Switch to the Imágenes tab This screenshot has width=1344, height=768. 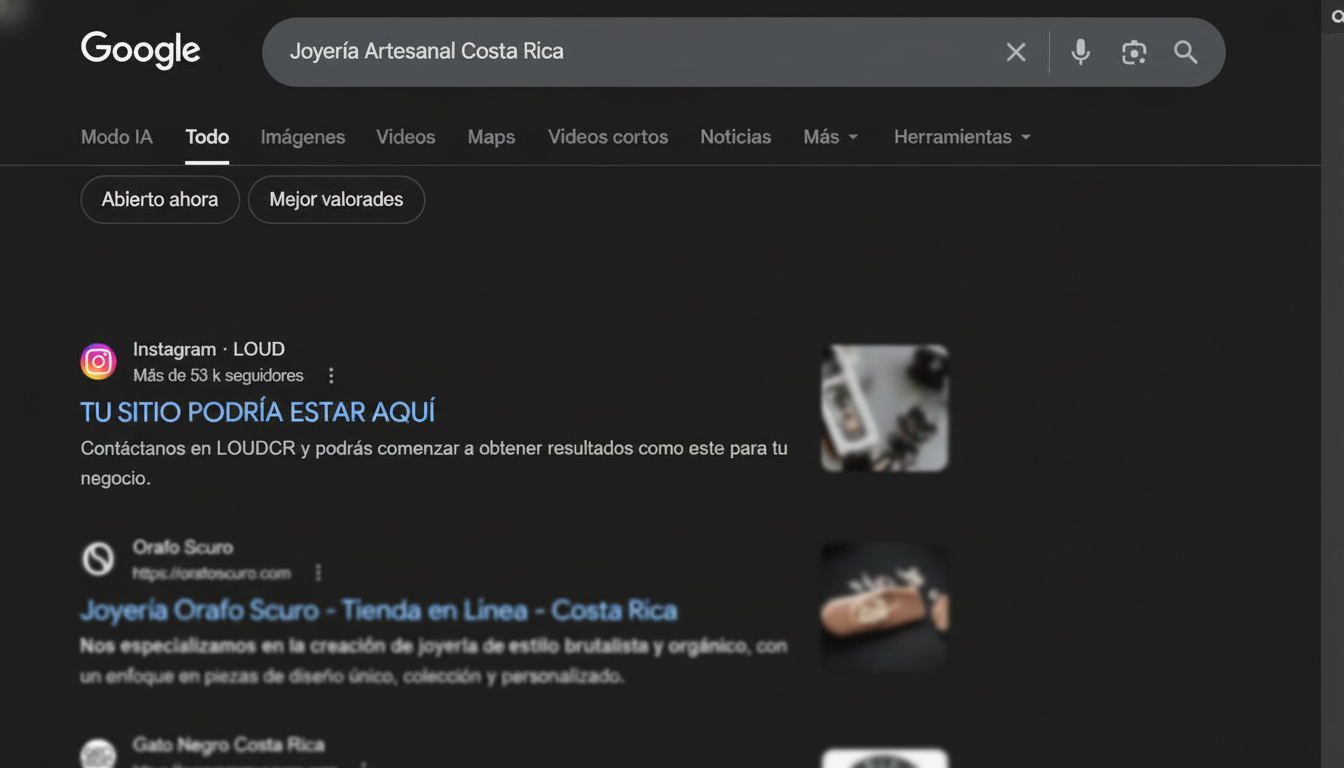pos(302,137)
